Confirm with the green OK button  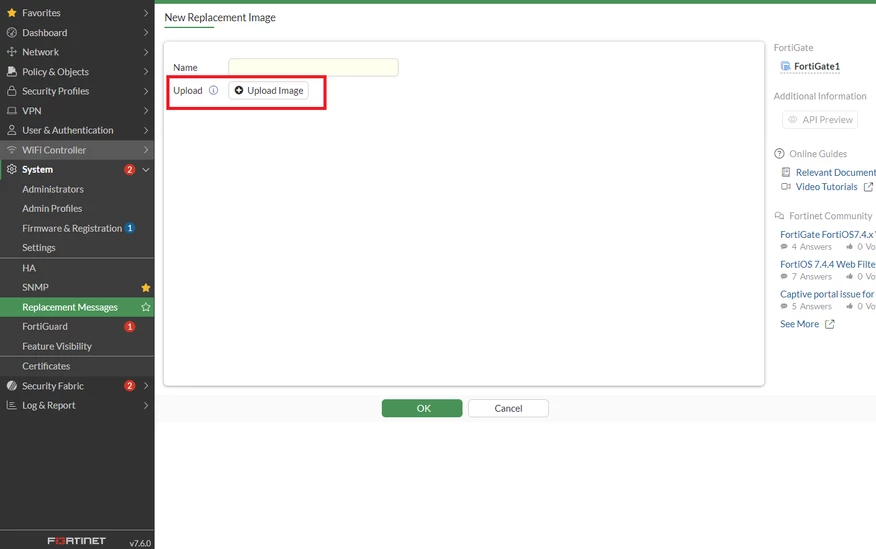[422, 408]
